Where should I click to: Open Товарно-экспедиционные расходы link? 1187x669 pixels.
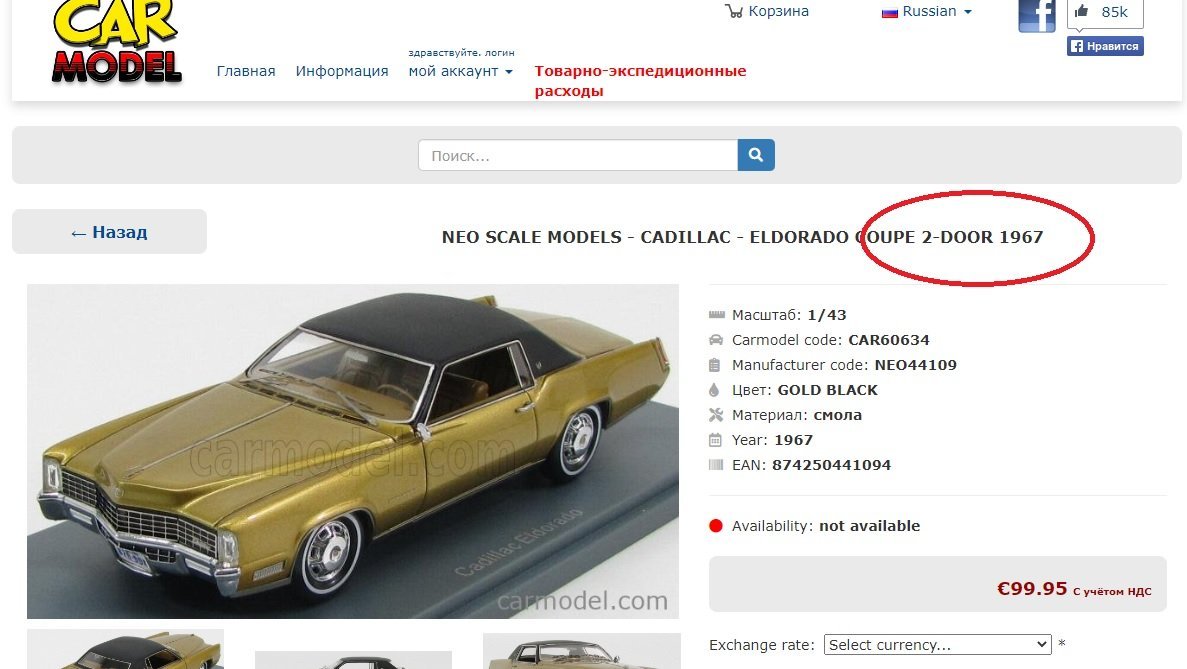click(x=640, y=81)
